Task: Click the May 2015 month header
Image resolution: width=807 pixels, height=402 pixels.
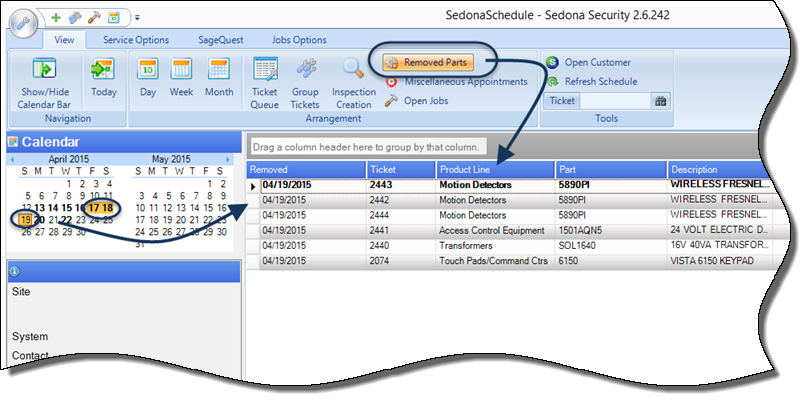Action: [x=171, y=160]
